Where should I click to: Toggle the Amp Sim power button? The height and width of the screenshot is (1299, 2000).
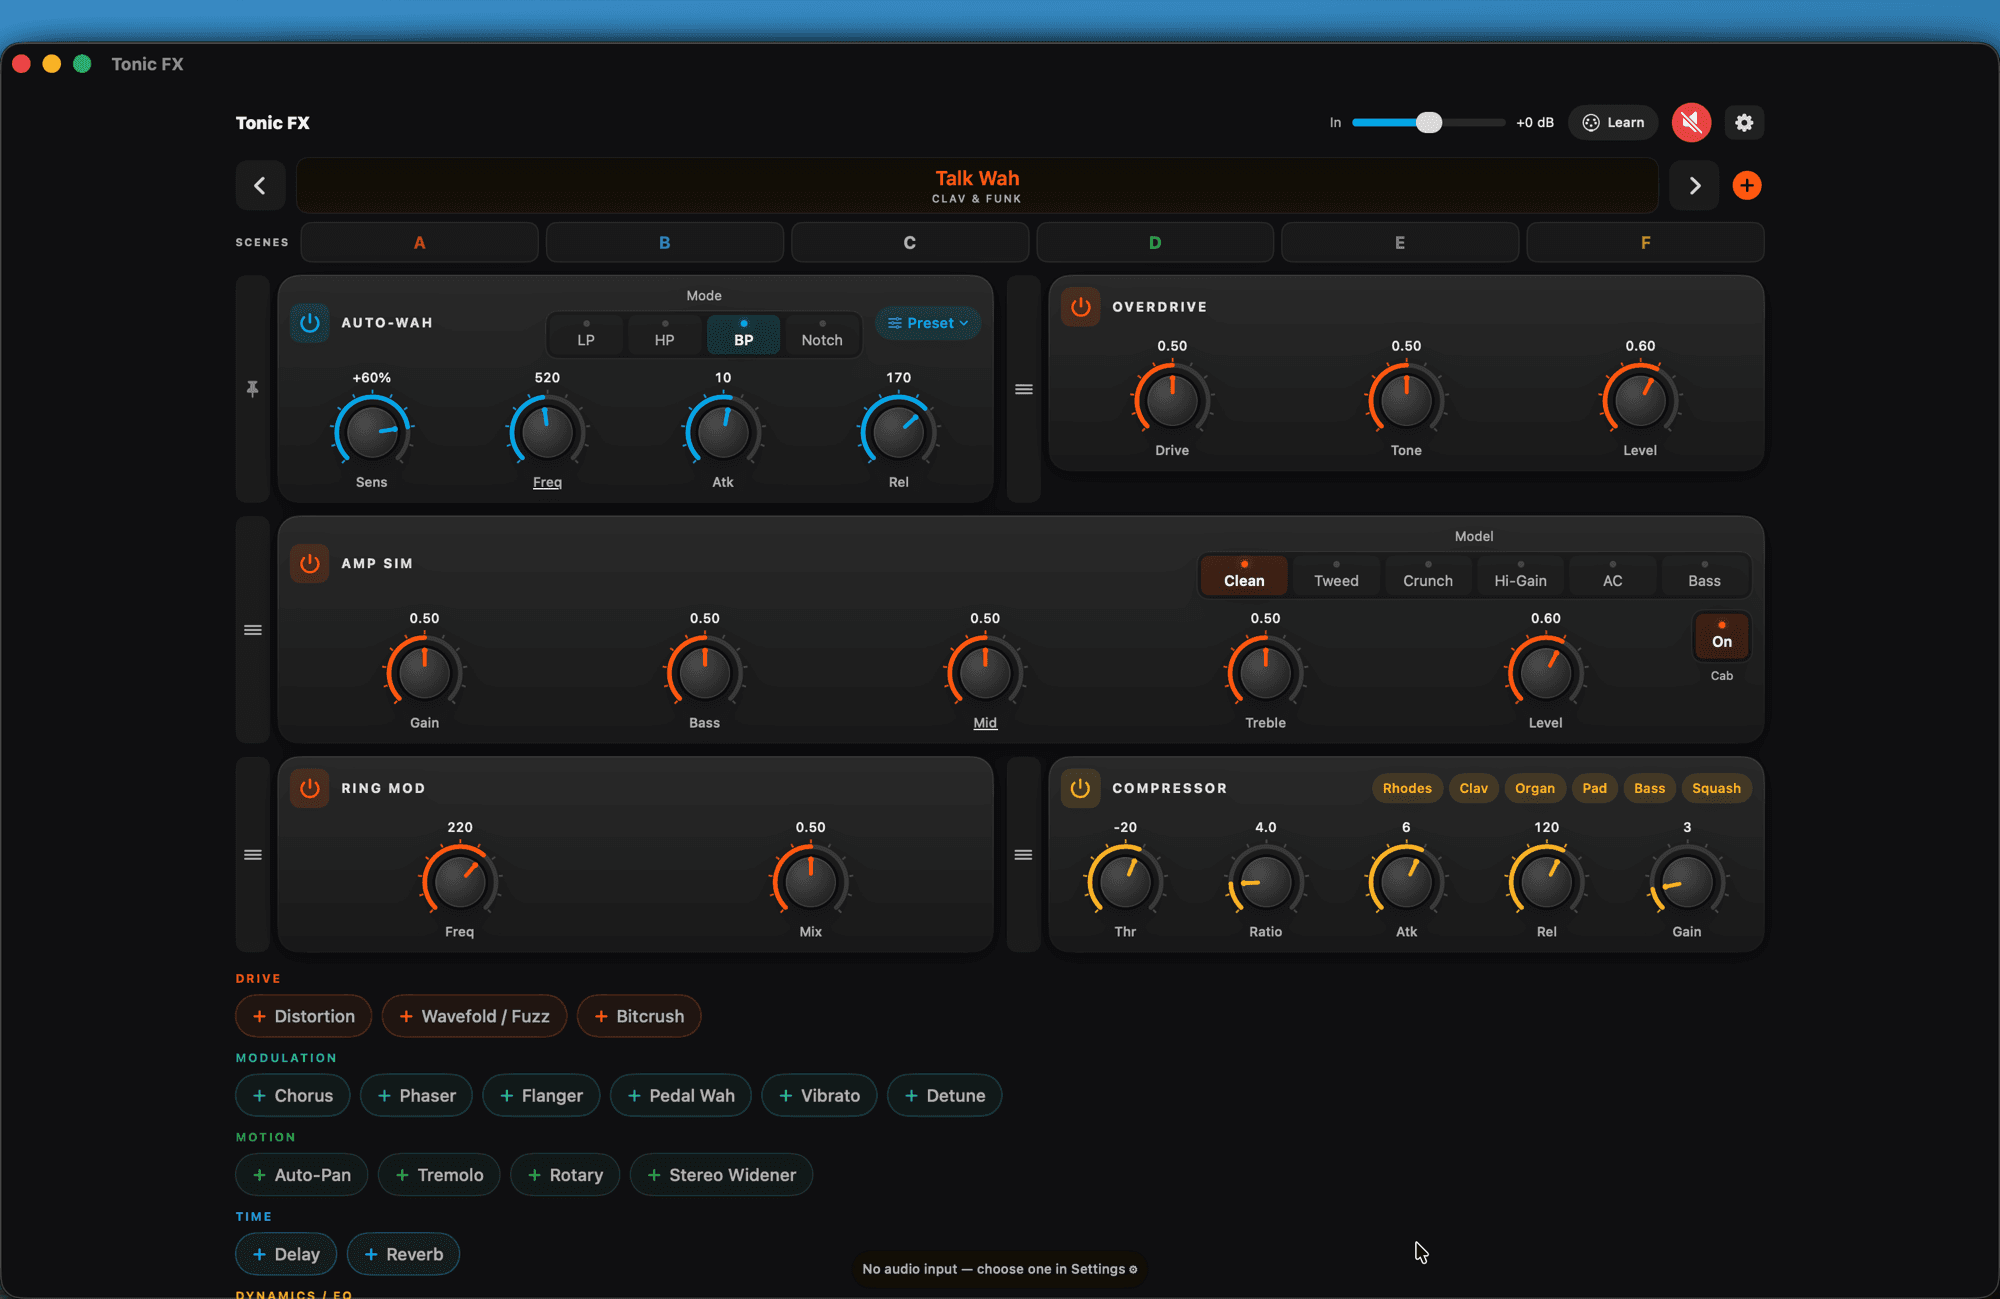tap(310, 564)
